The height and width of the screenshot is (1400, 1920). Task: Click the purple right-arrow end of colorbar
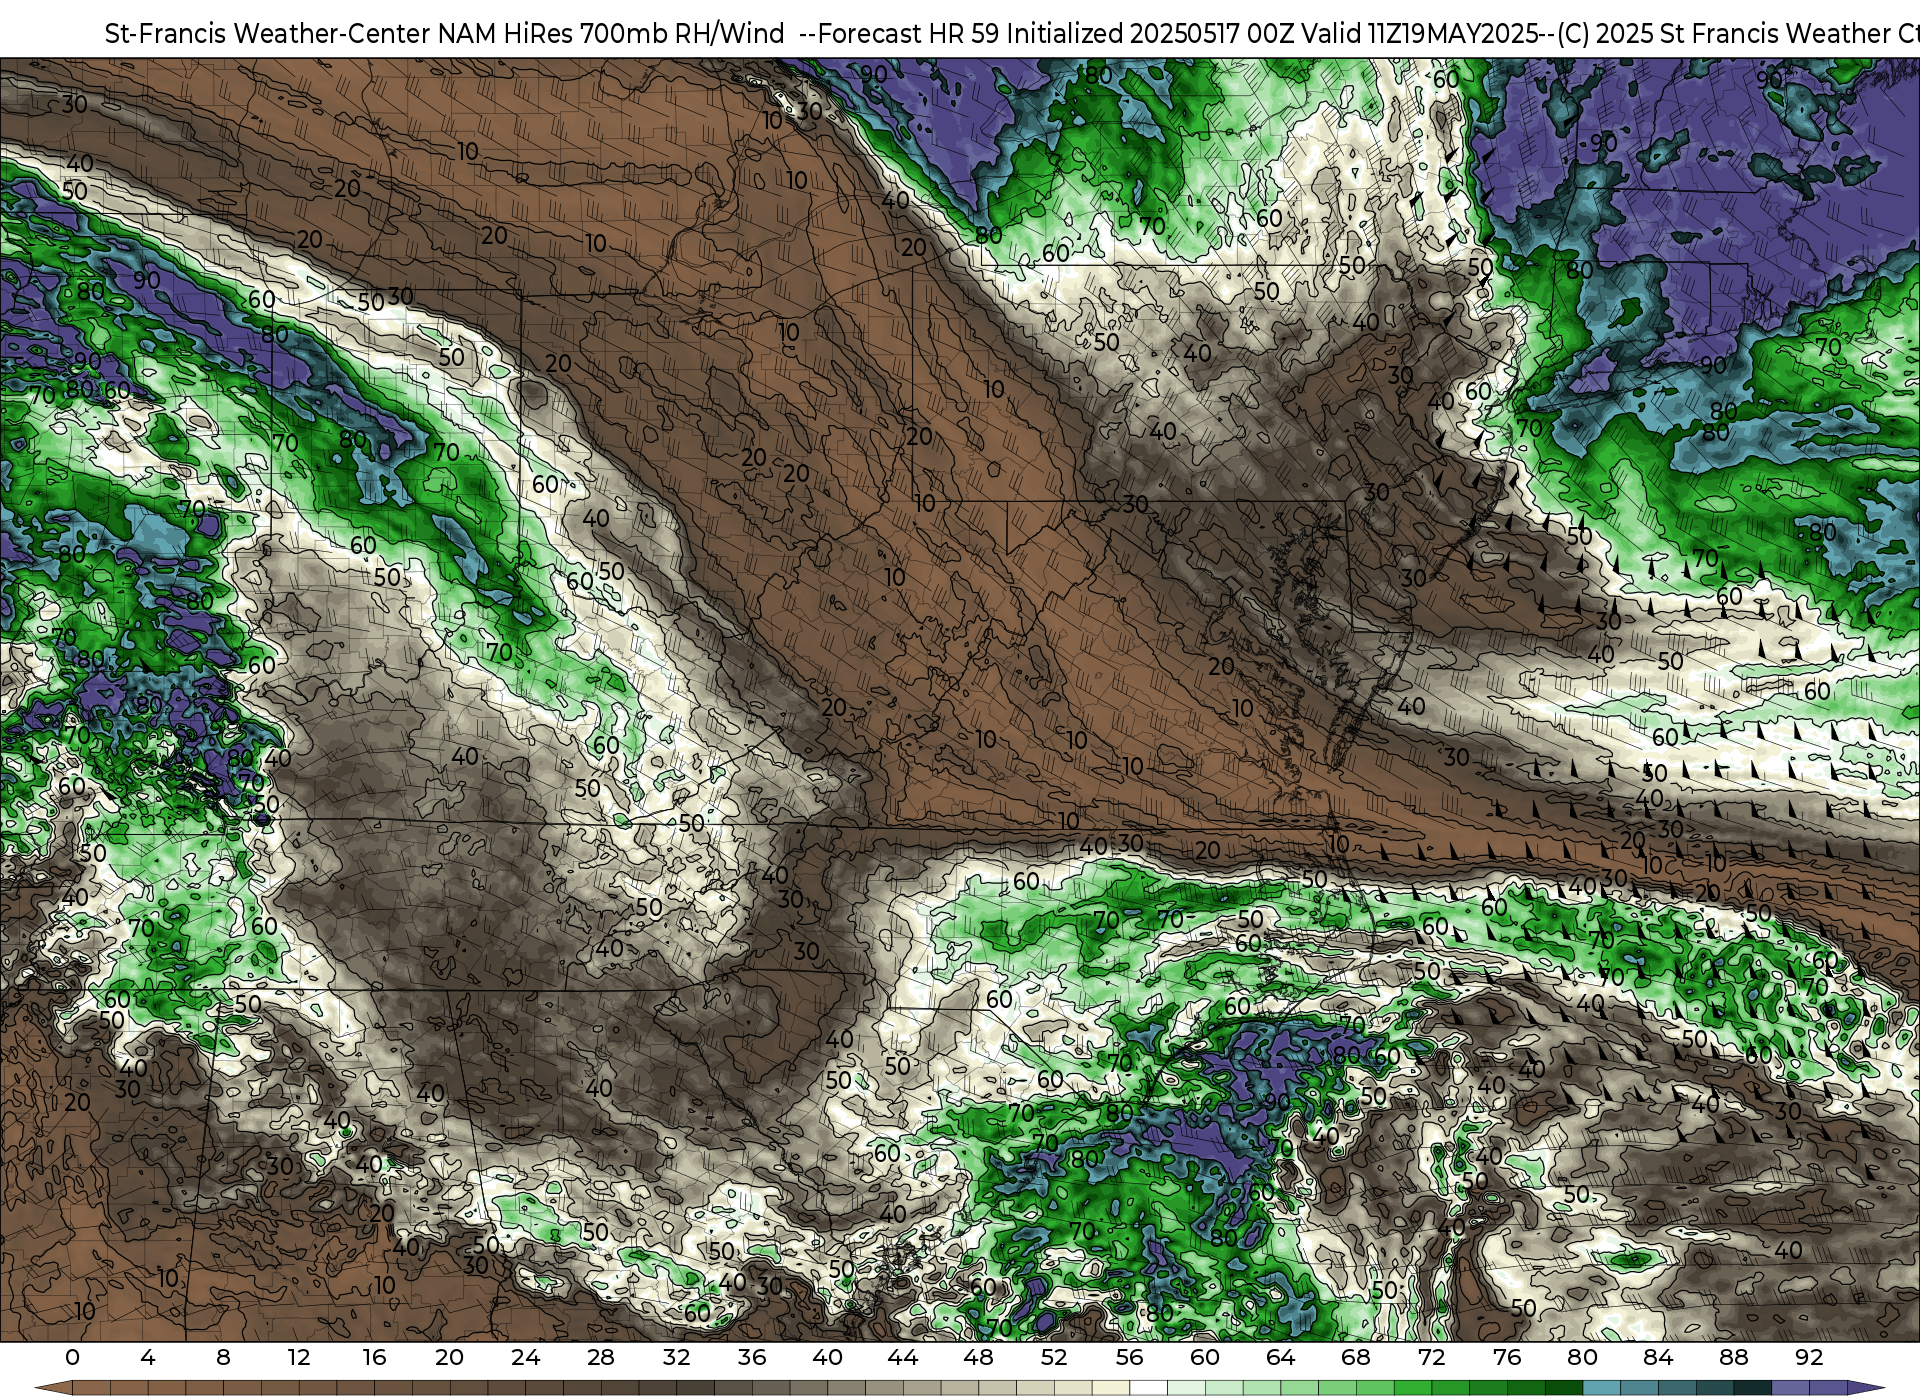pyautogui.click(x=1865, y=1388)
